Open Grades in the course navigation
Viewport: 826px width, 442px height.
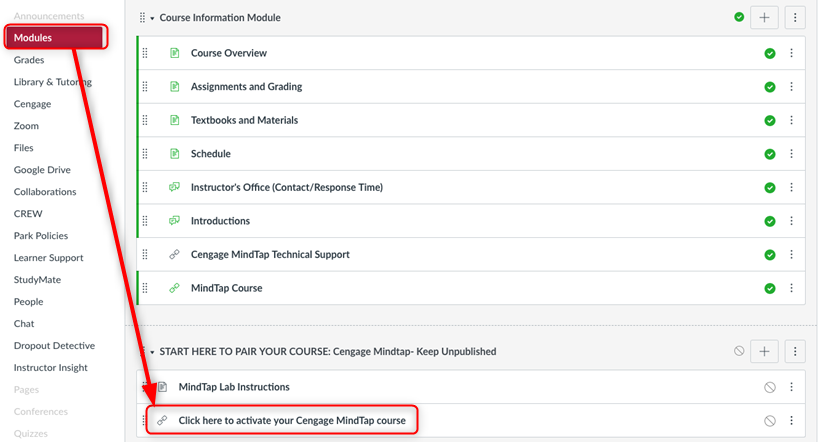tap(29, 60)
